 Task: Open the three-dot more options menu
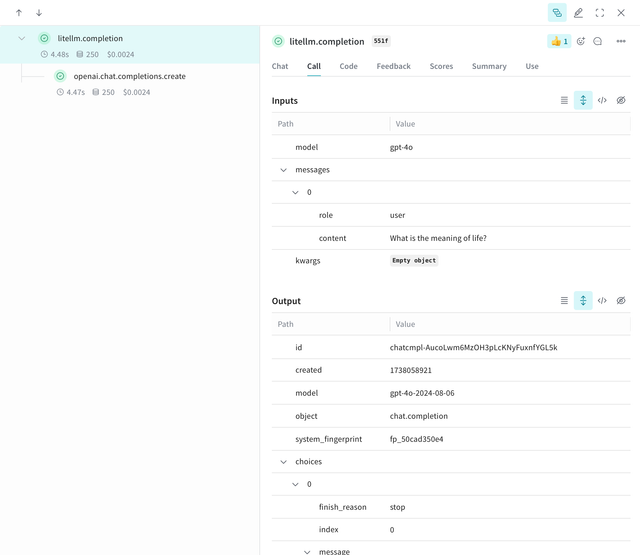(621, 41)
